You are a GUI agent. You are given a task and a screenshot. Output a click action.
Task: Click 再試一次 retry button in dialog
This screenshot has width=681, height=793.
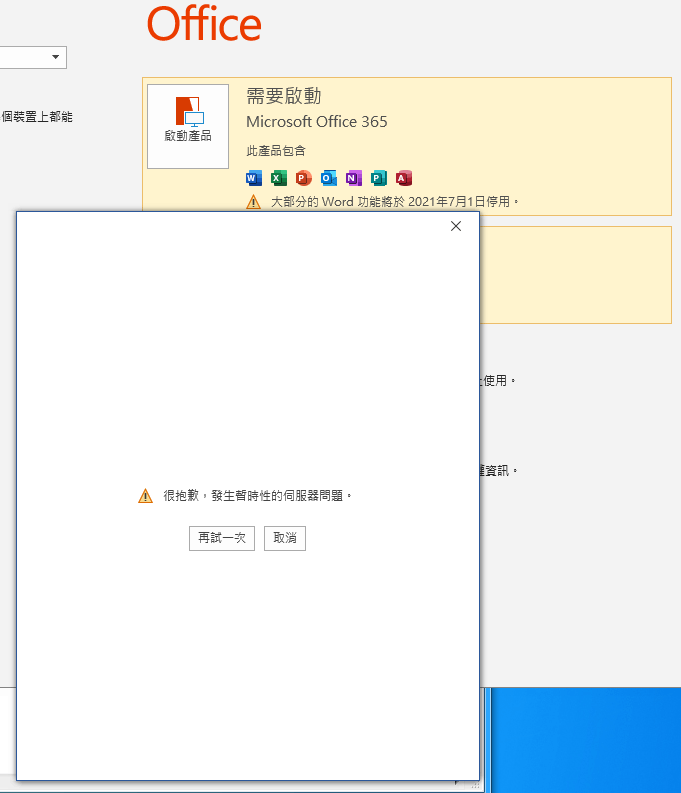[222, 538]
